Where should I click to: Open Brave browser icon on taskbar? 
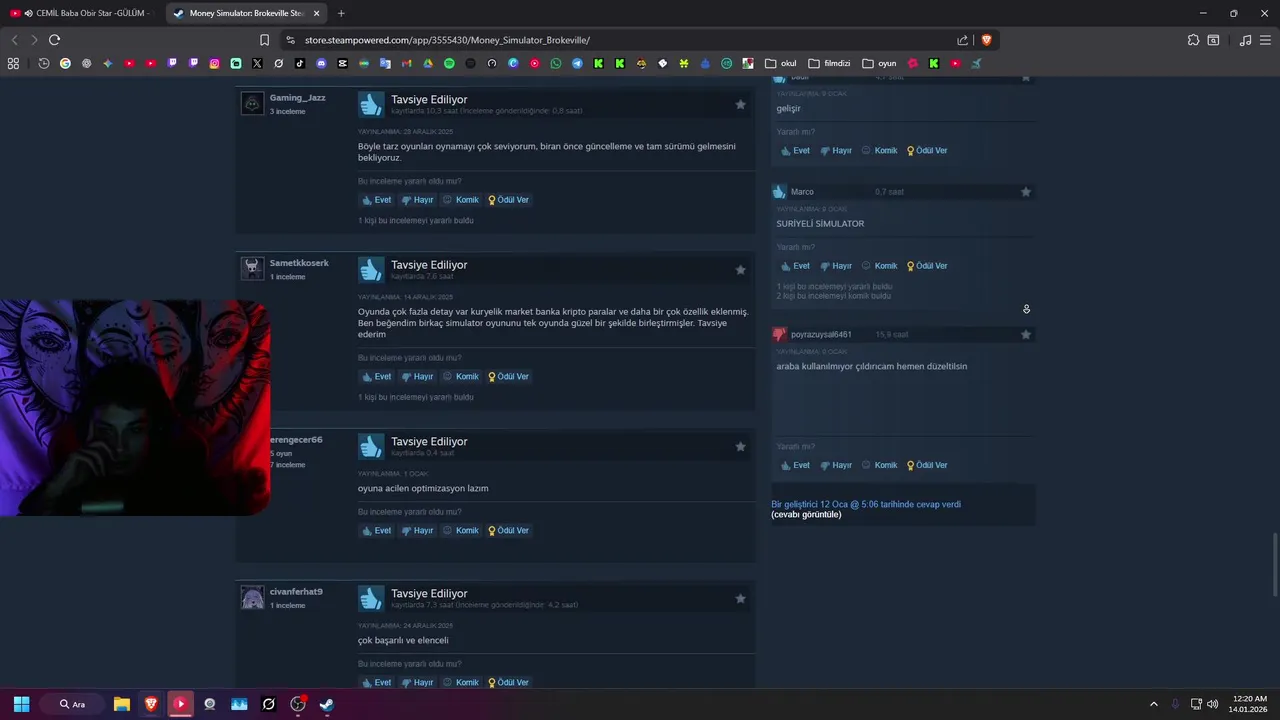pos(151,704)
